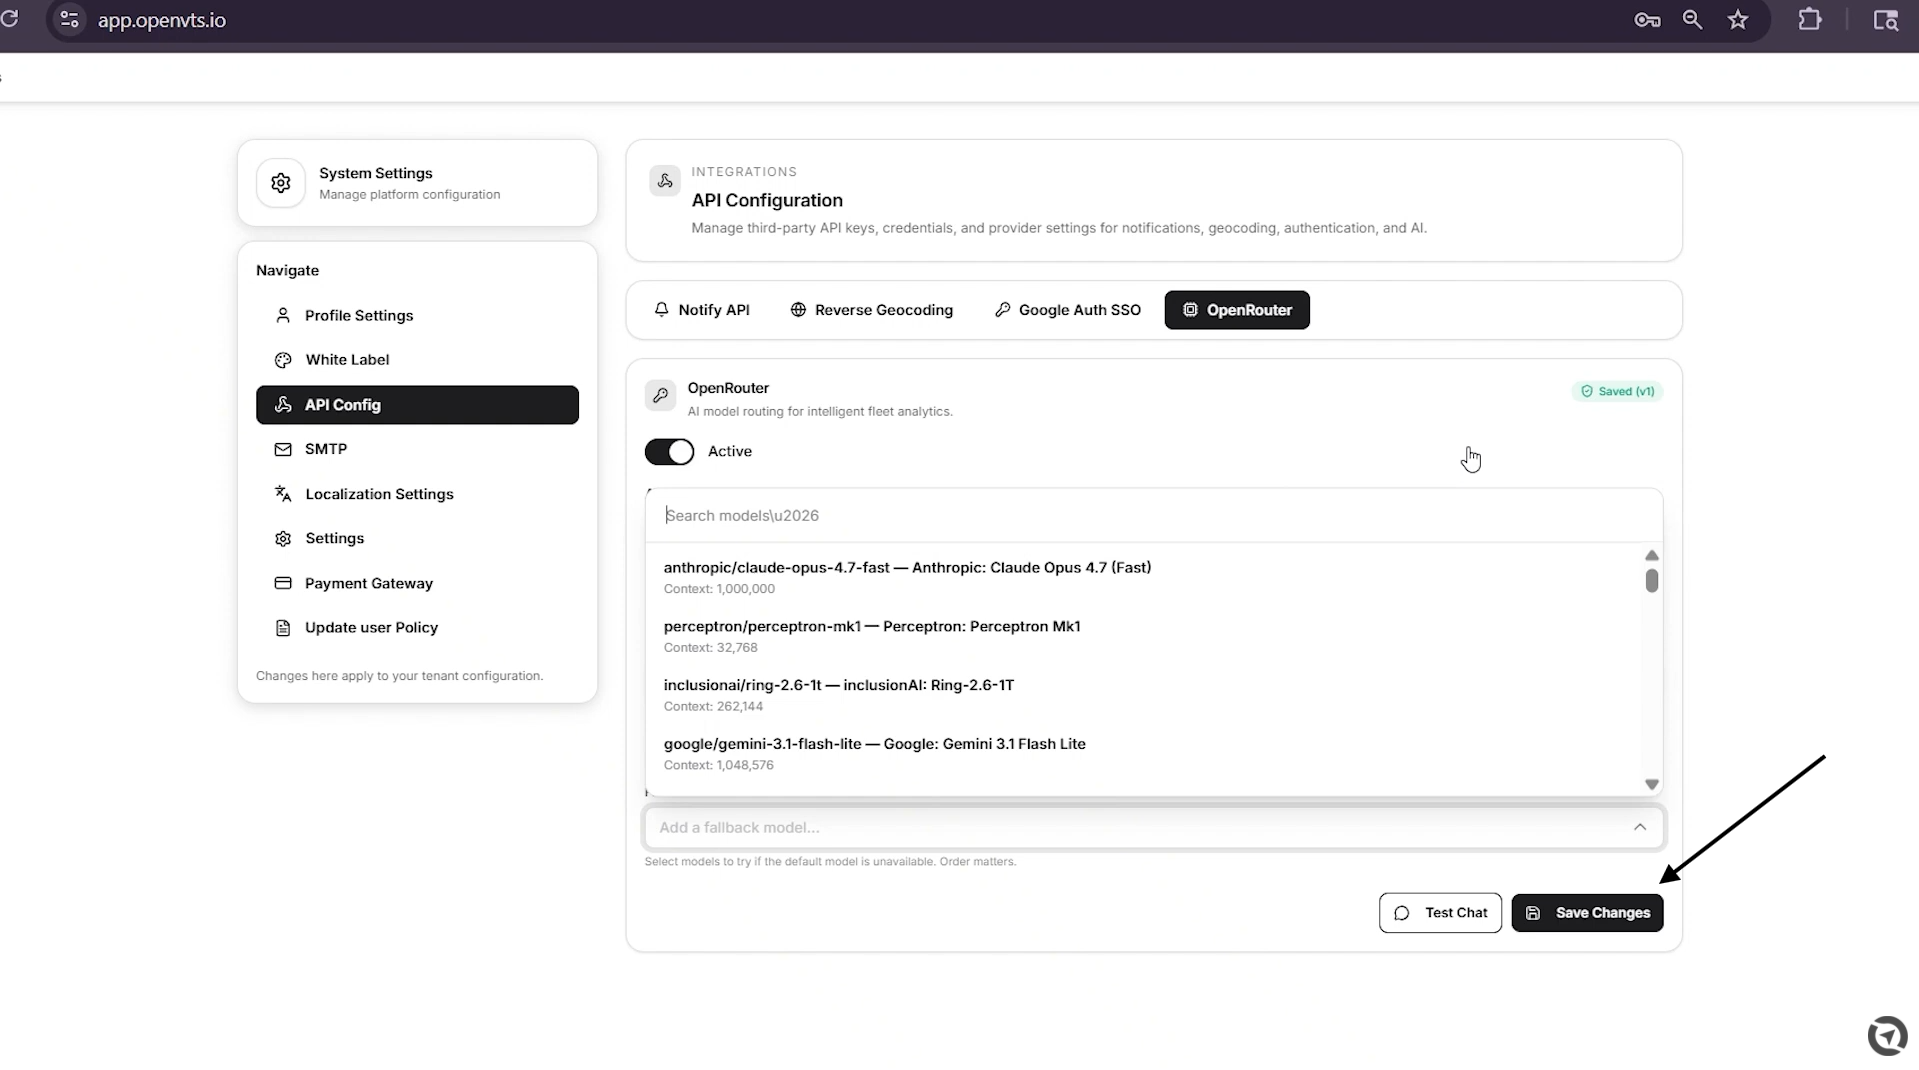Select perceptron/perceptron-mk1 model option
Screen dimensions: 1919x1070
click(x=1144, y=636)
